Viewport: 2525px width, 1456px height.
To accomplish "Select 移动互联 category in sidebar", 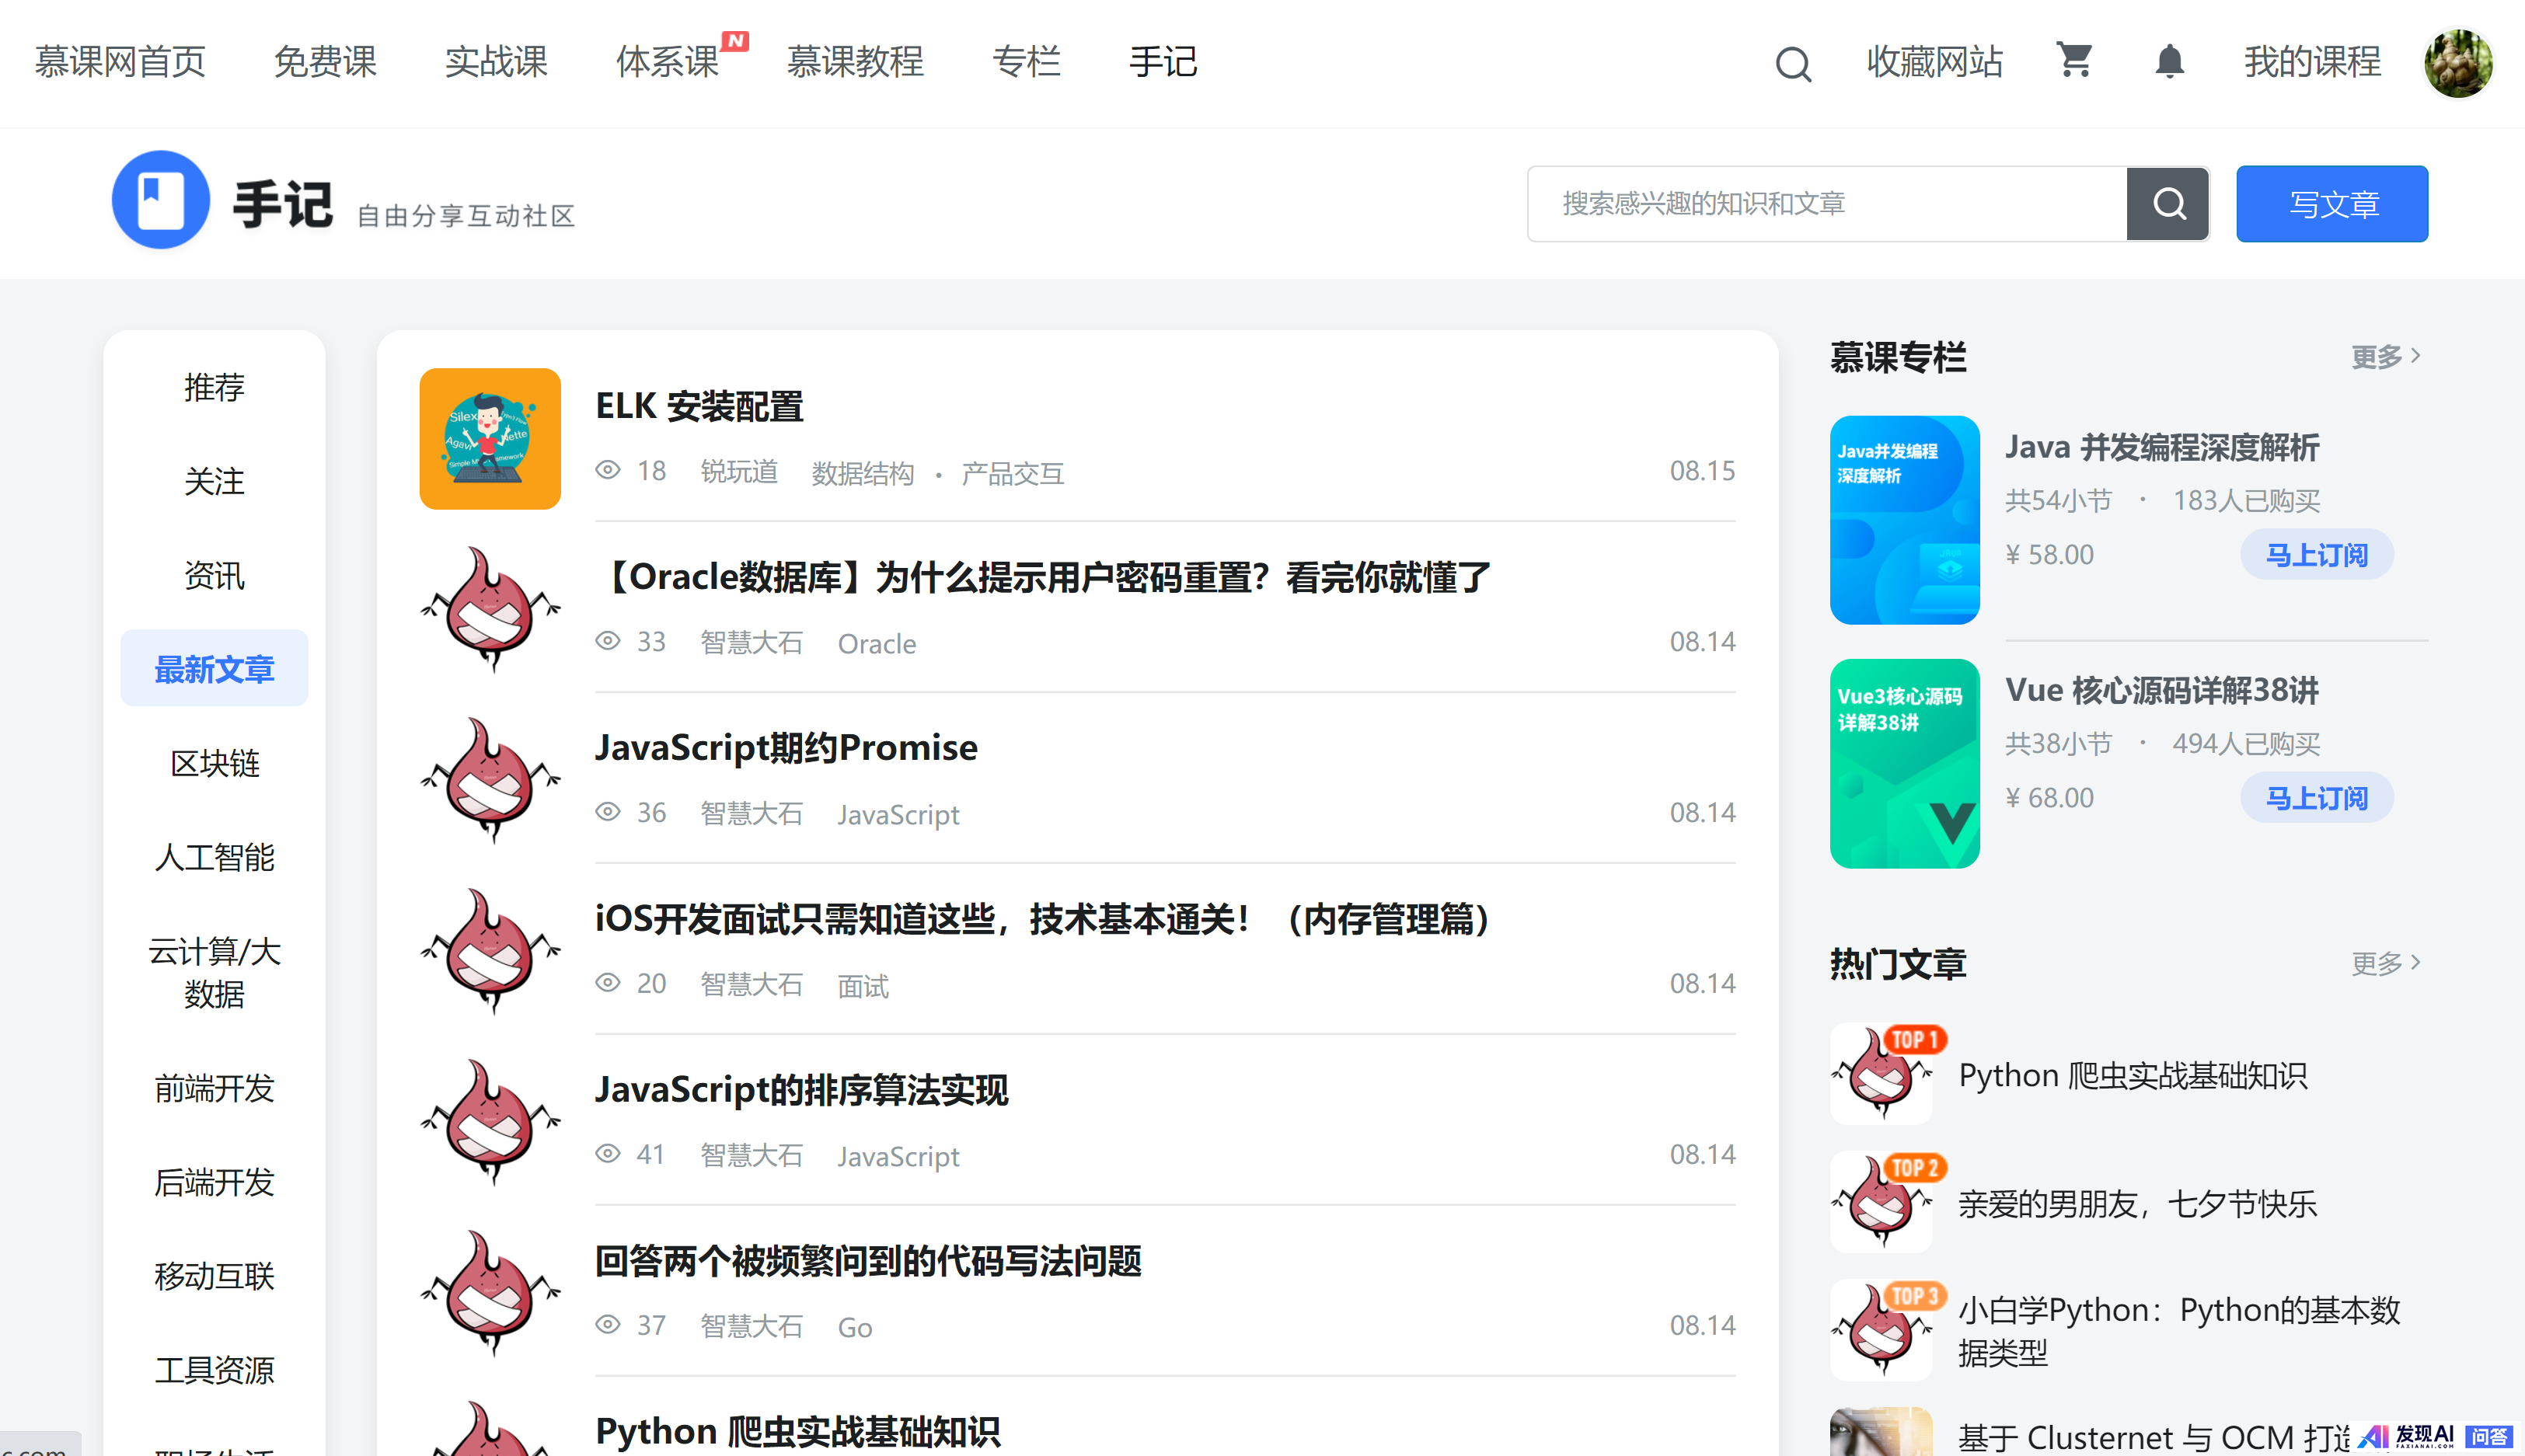I will coord(214,1276).
